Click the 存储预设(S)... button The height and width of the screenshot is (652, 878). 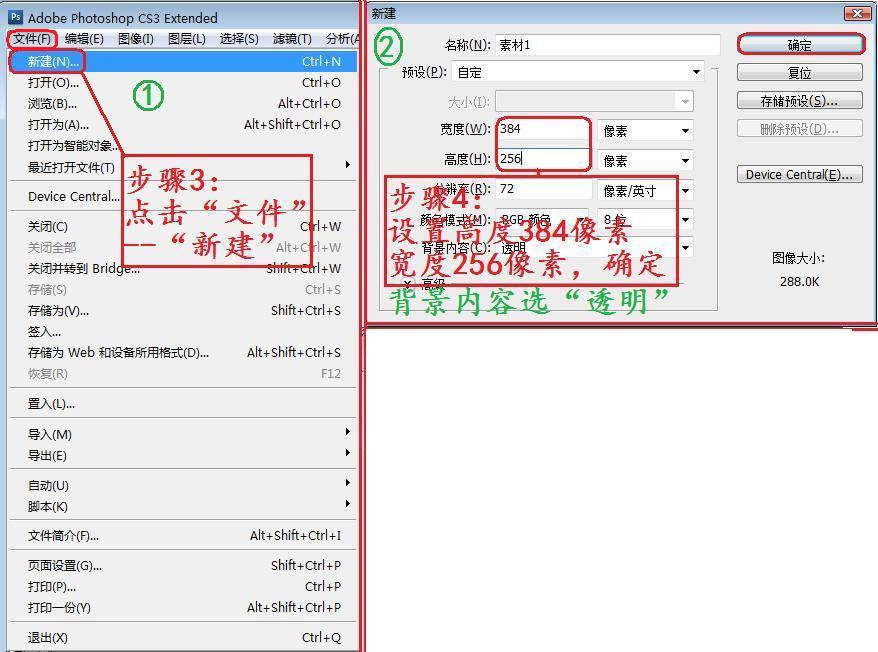(x=800, y=101)
